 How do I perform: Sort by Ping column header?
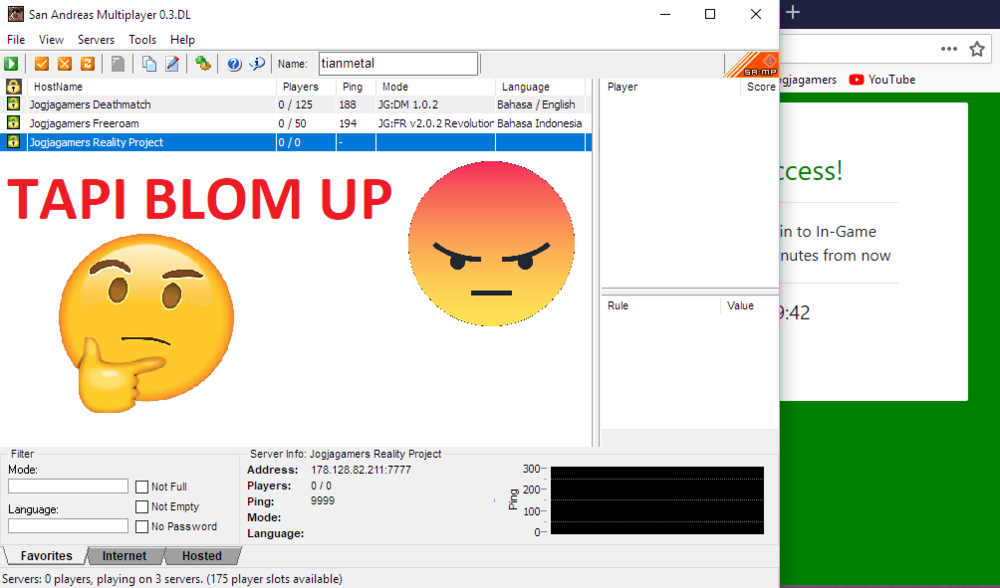click(356, 87)
